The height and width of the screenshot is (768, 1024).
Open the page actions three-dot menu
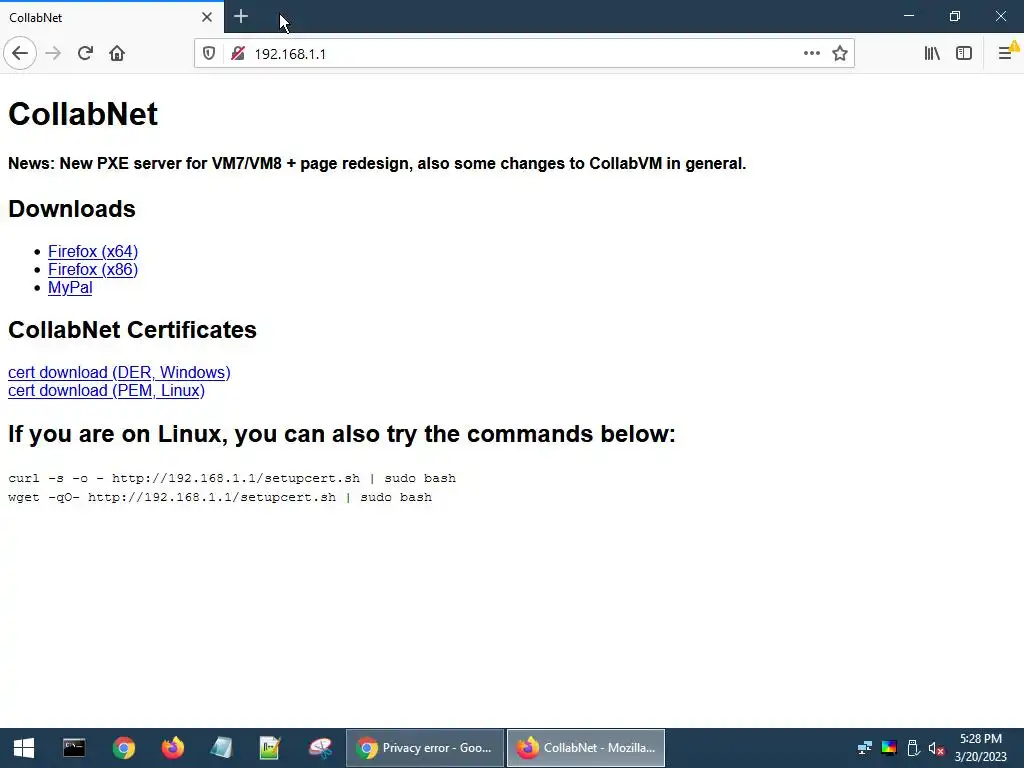[812, 54]
